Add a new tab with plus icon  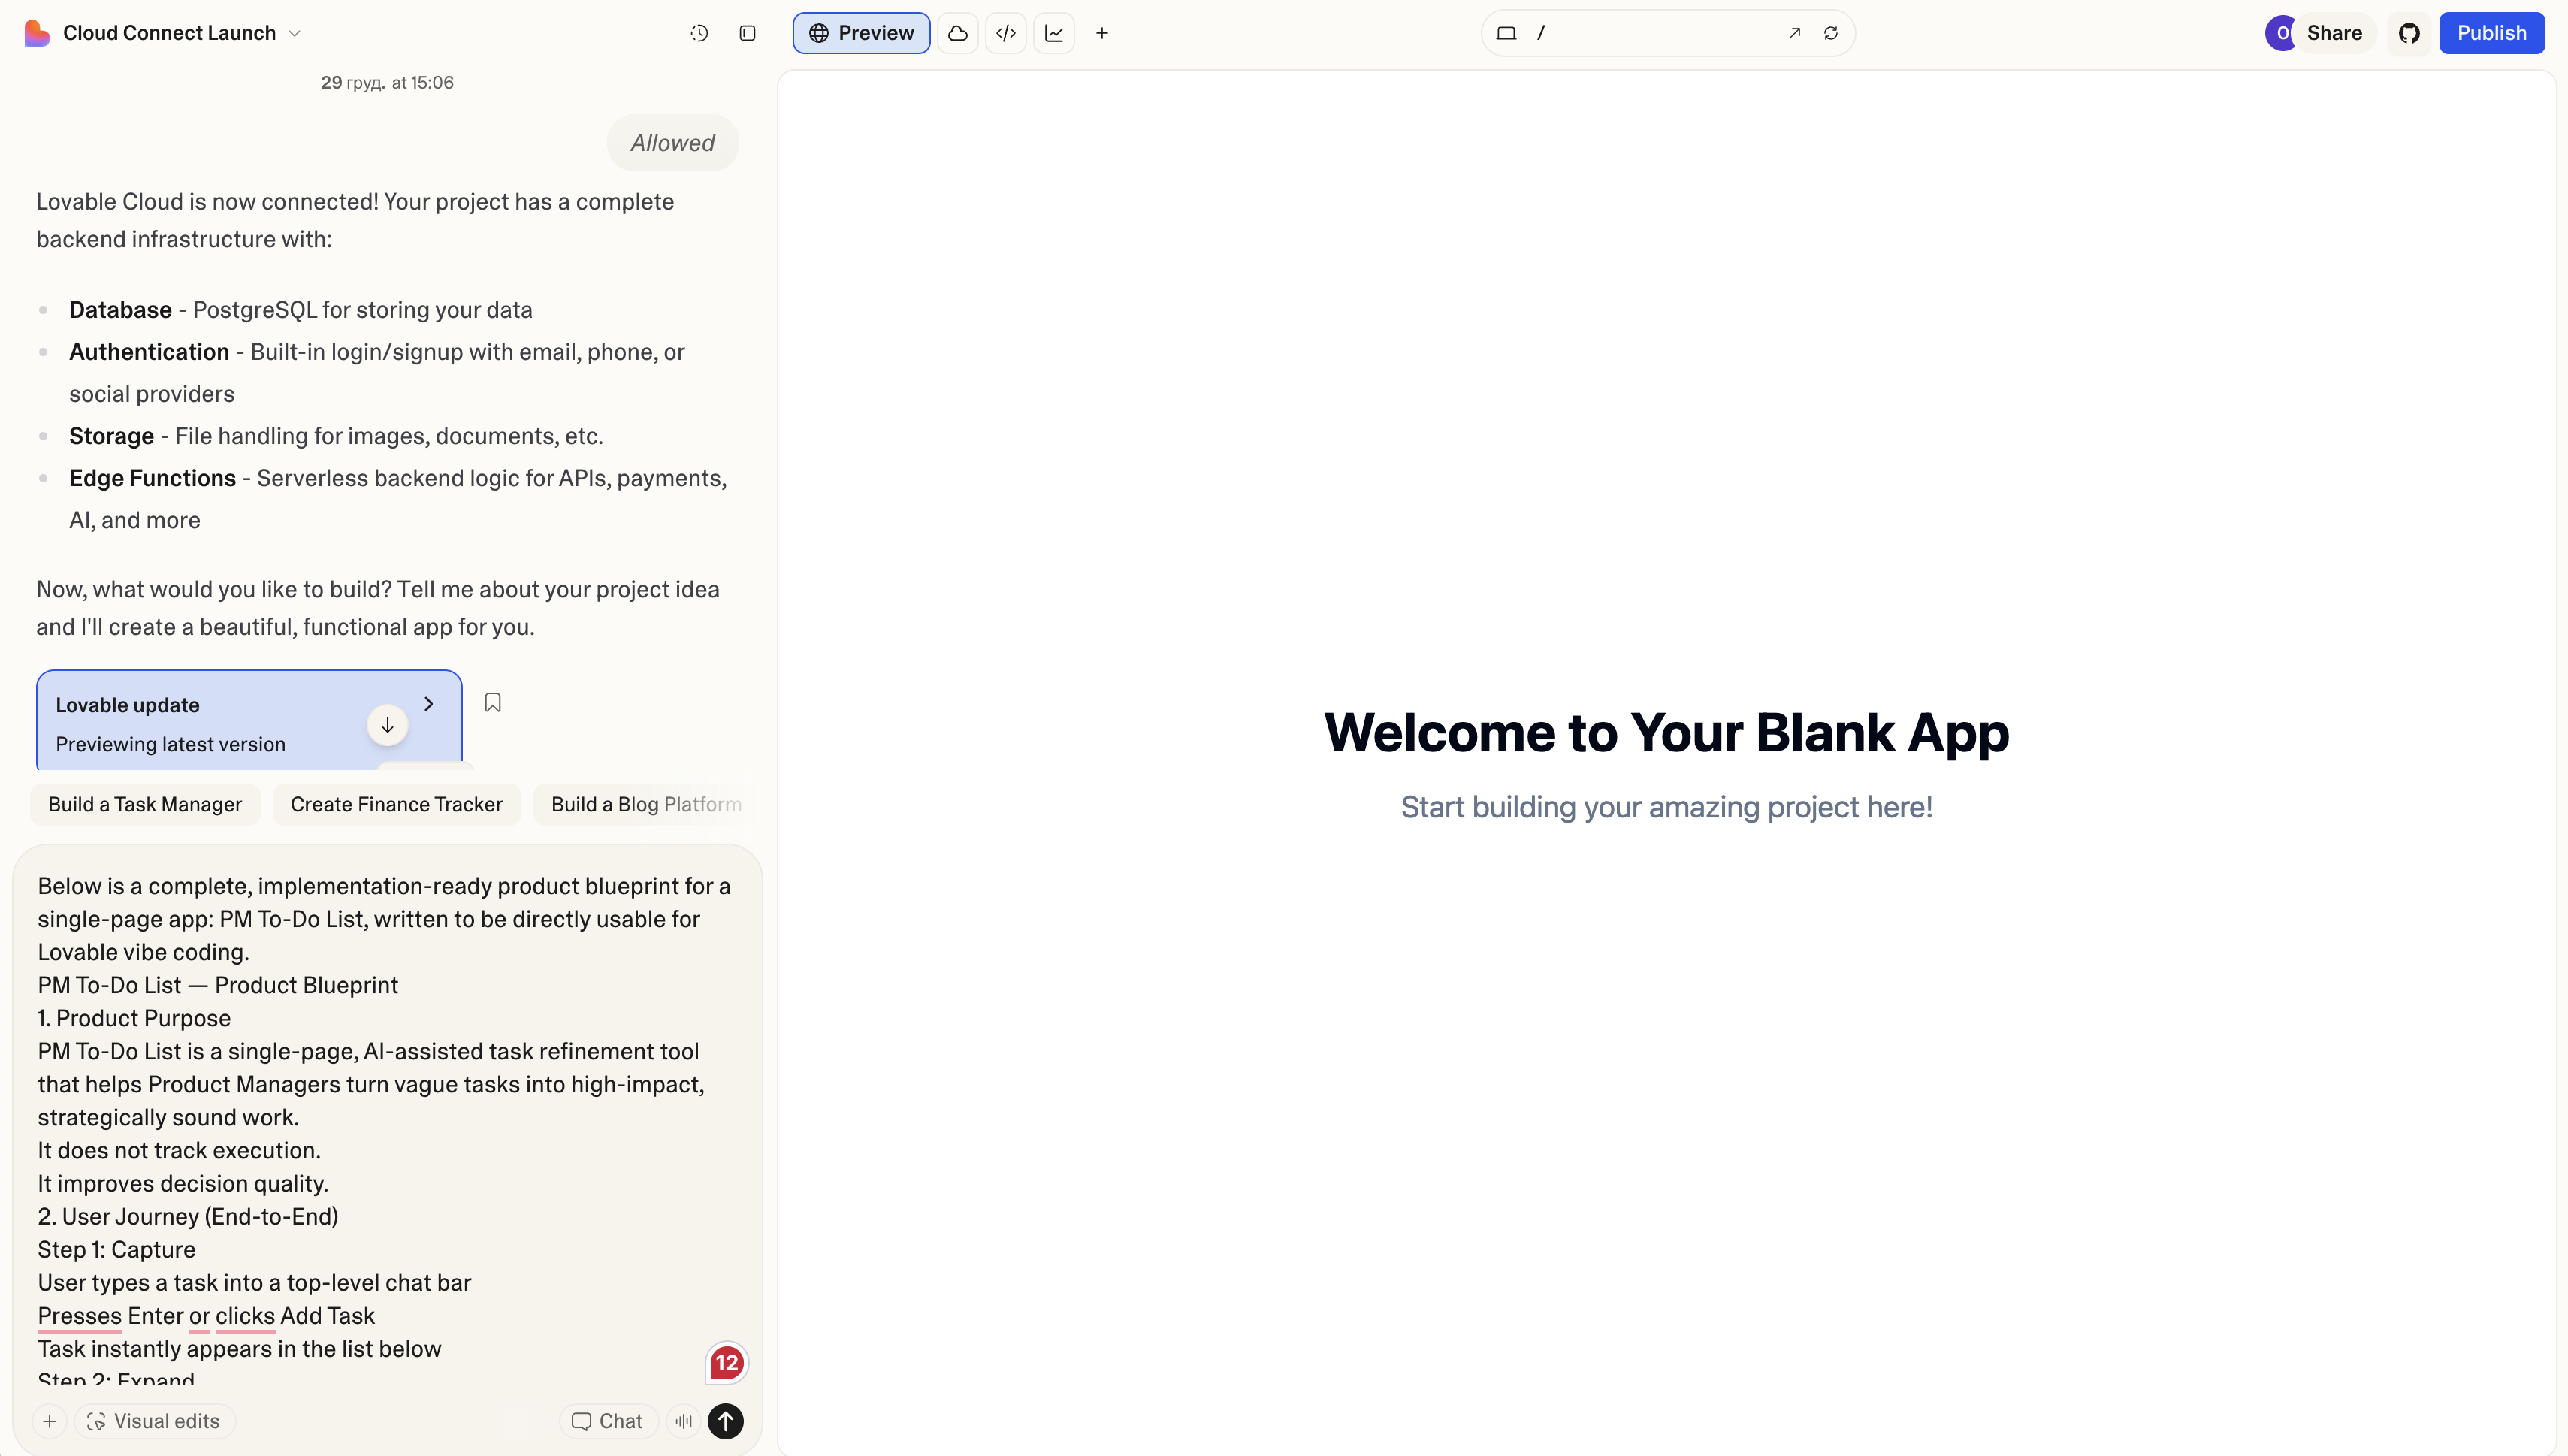click(x=1102, y=33)
